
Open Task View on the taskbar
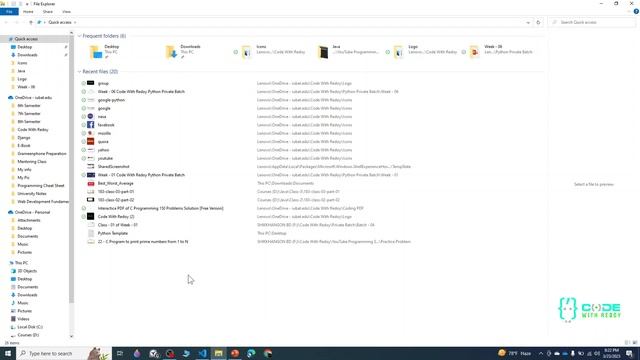point(120,353)
